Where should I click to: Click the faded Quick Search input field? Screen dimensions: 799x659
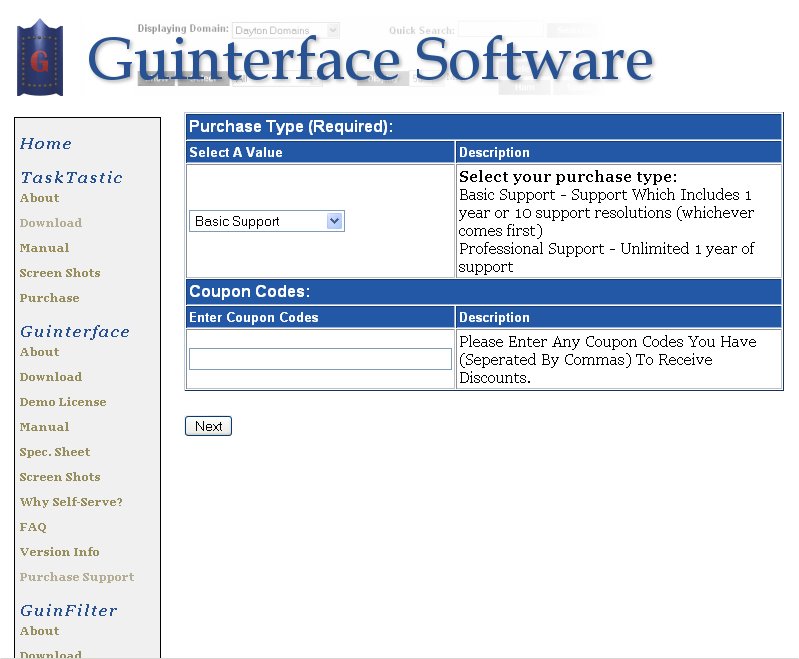tap(501, 30)
